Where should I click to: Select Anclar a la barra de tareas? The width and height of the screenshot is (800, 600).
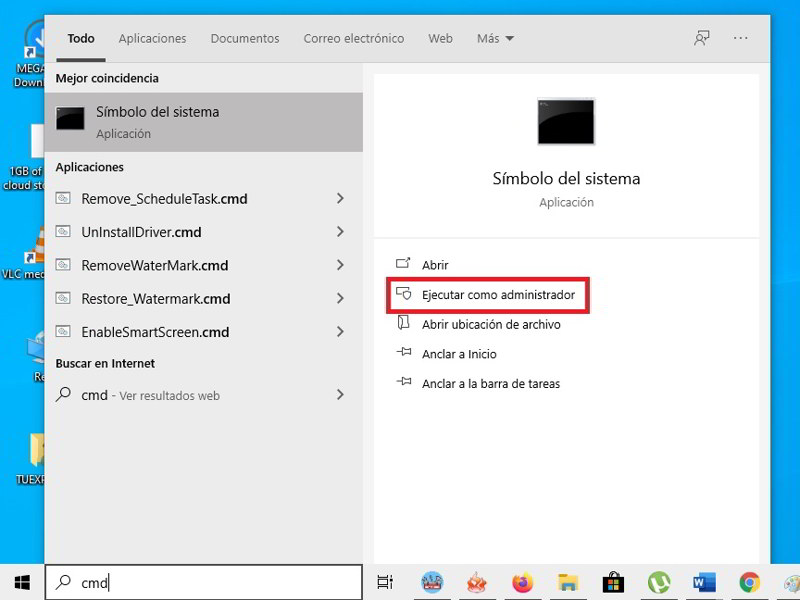490,383
